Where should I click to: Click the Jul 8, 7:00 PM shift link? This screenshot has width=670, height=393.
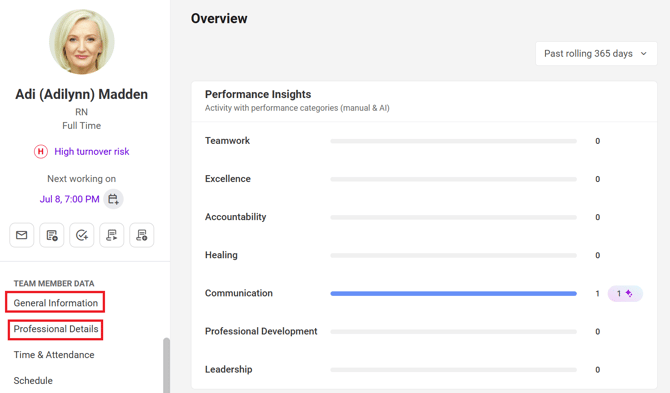coord(70,199)
